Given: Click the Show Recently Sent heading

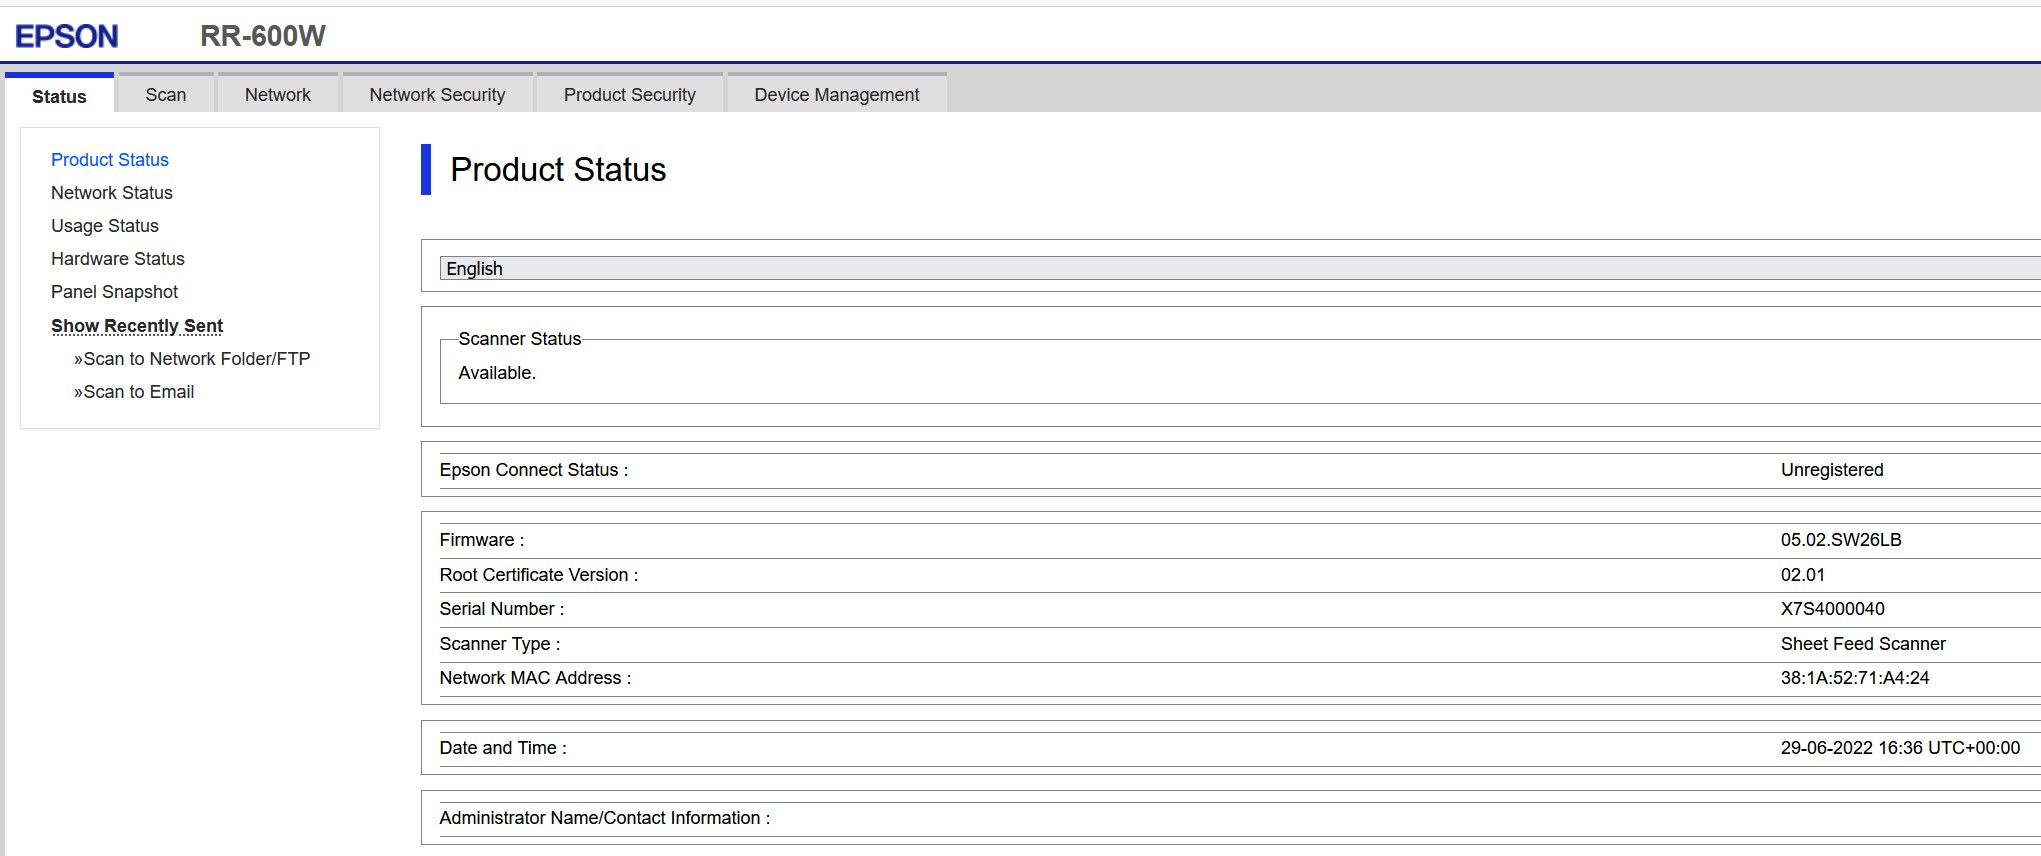Looking at the screenshot, I should tap(137, 326).
